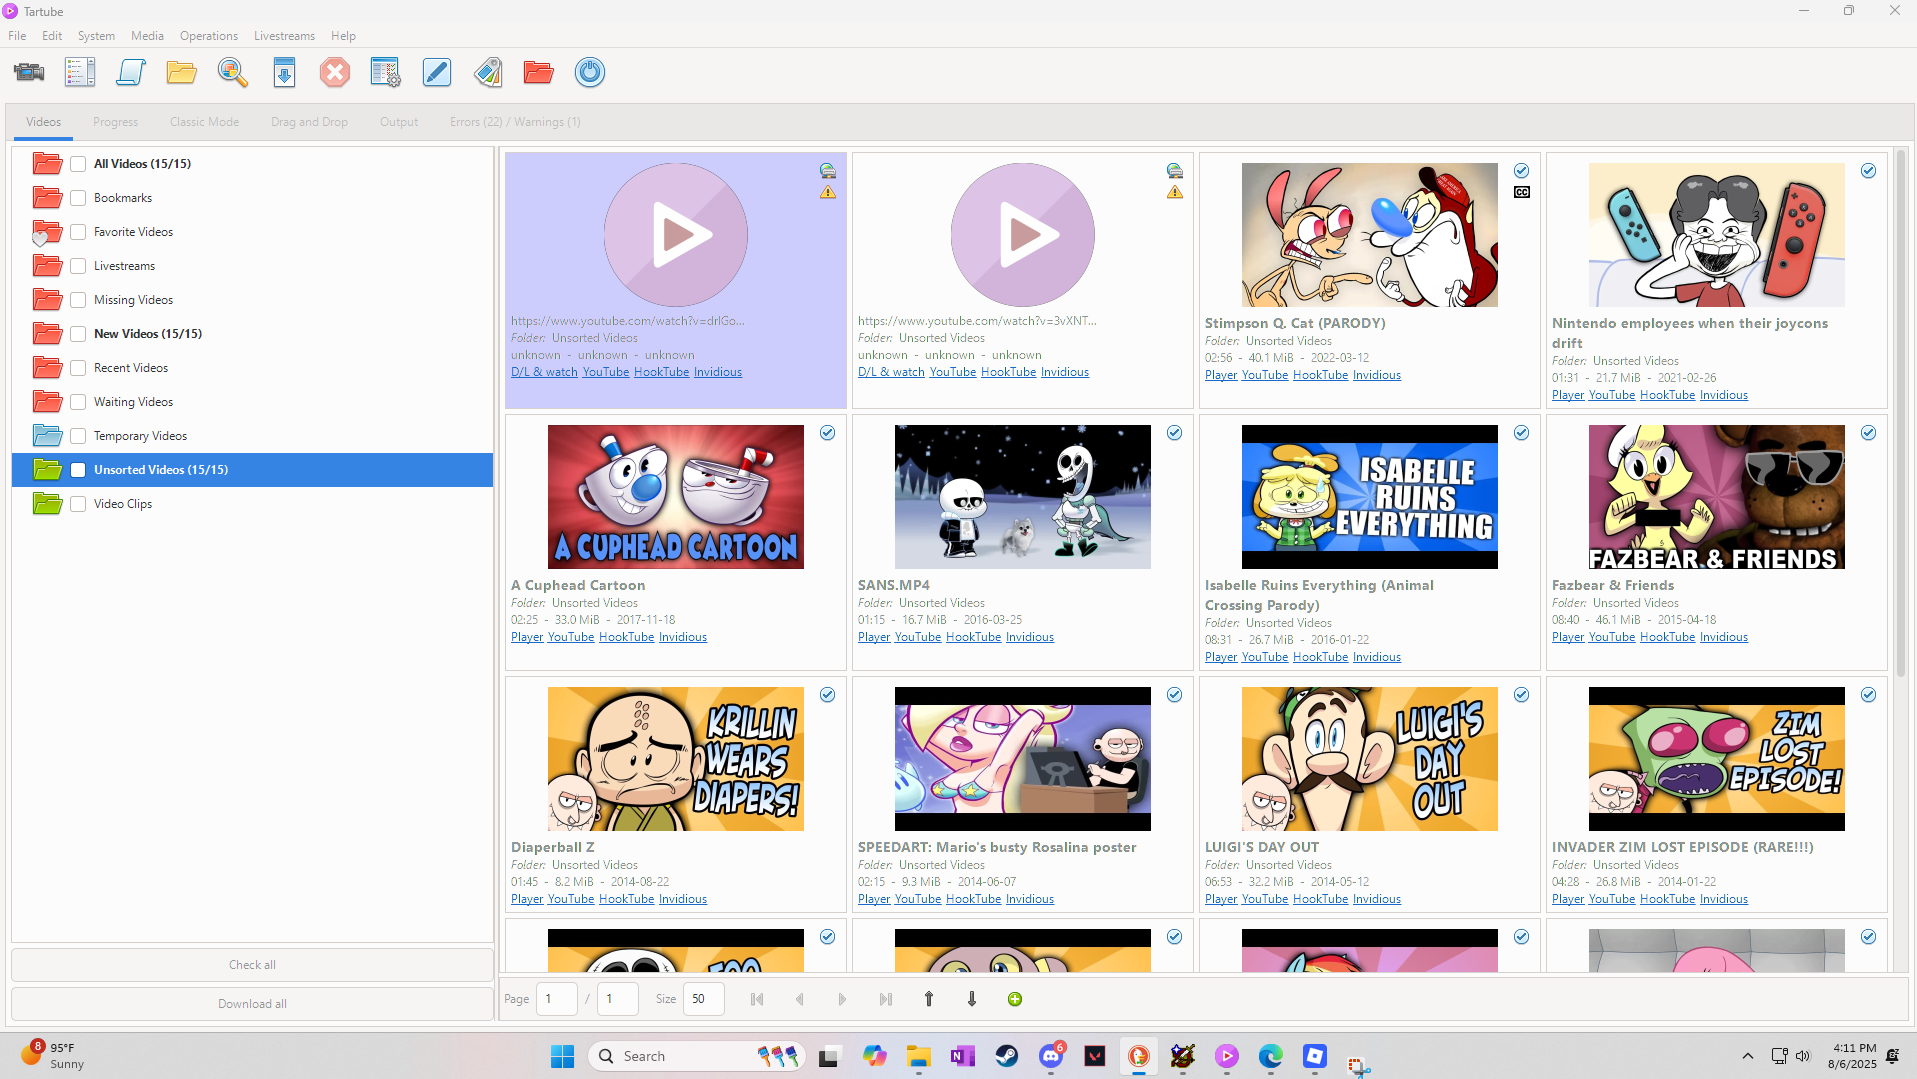This screenshot has height=1079, width=1917.
Task: Click the warning icon on the first unknown video
Action: pyautogui.click(x=828, y=192)
